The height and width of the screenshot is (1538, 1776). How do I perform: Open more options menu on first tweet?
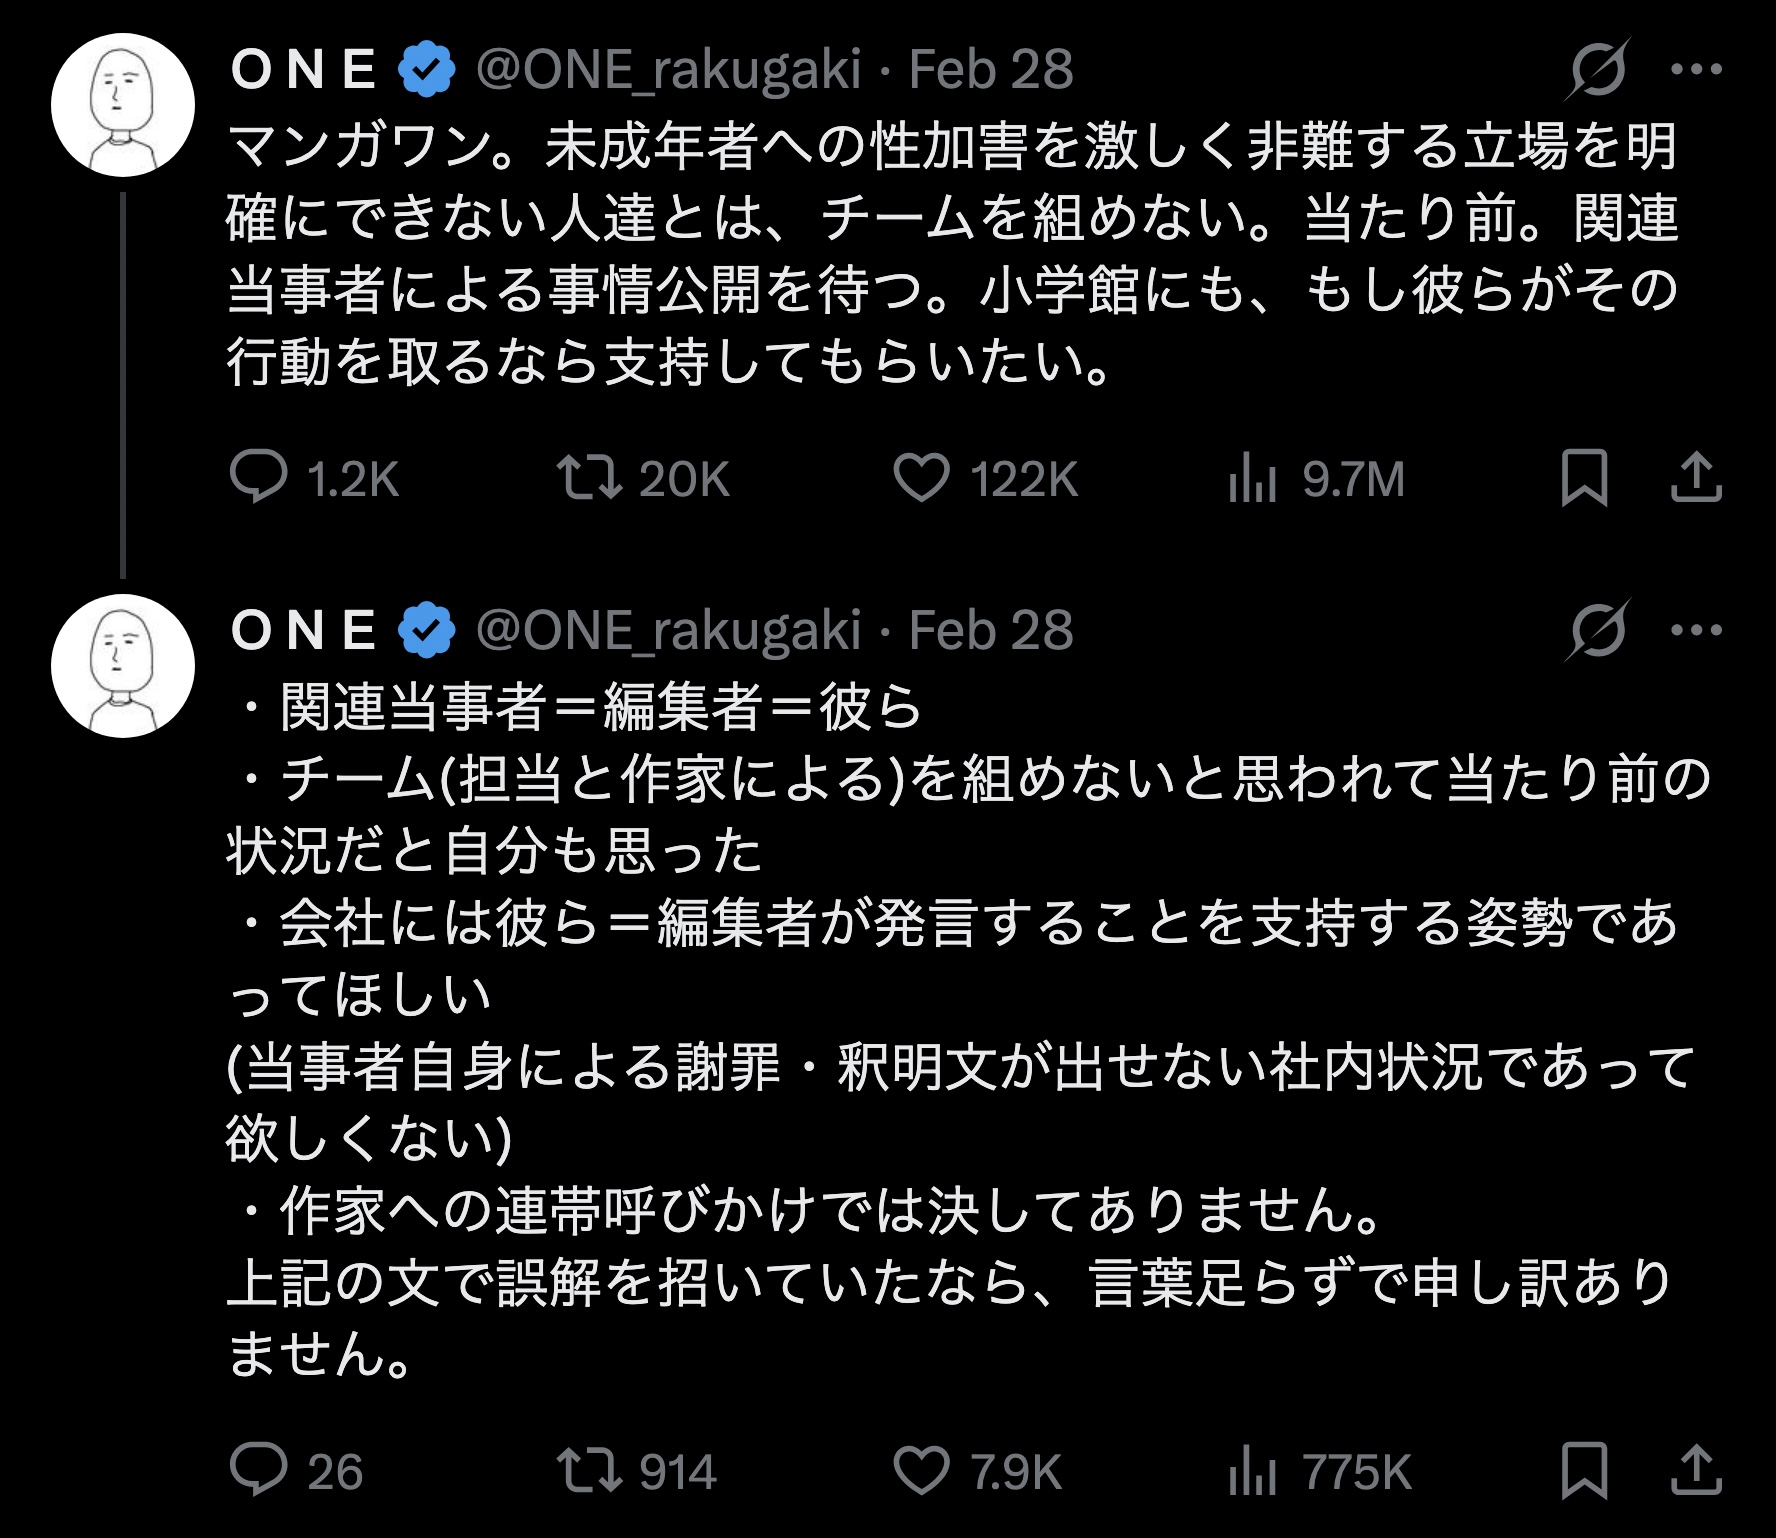pos(1696,69)
